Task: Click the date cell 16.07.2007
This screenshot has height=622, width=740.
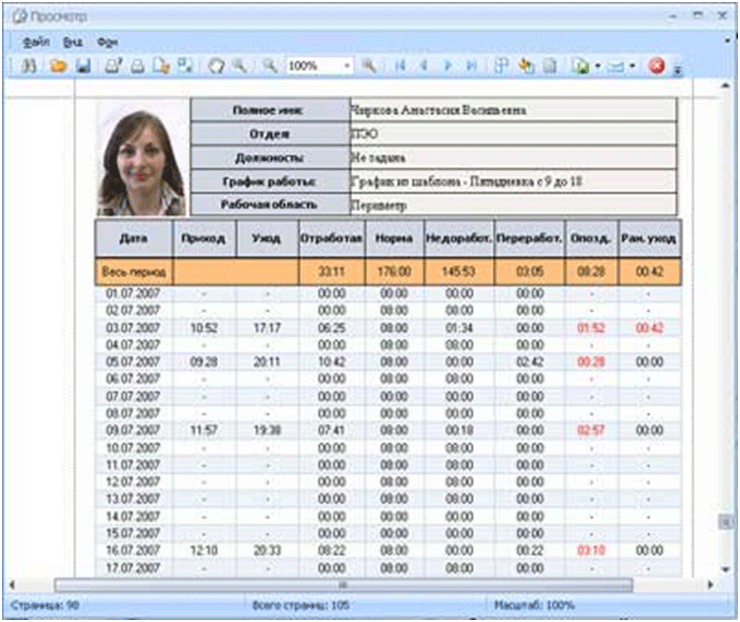Action: point(133,550)
